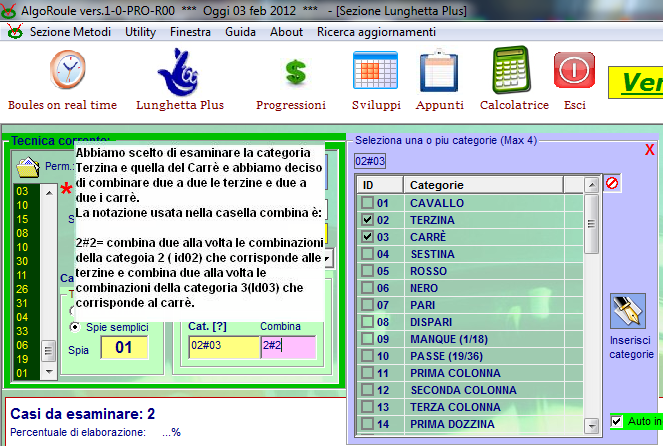
Task: Check the 09 MANQUE (1/18) checkbox
Action: click(x=367, y=339)
